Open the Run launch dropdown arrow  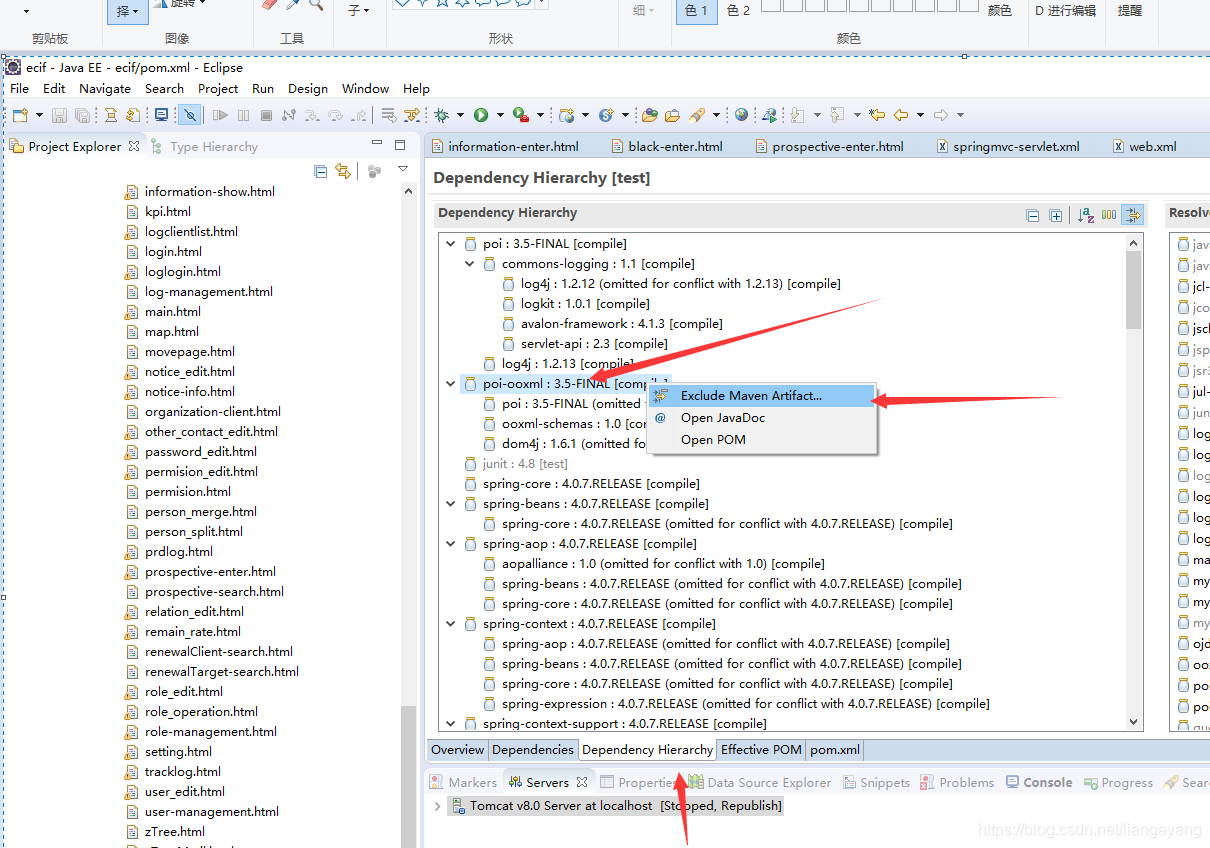click(x=499, y=115)
